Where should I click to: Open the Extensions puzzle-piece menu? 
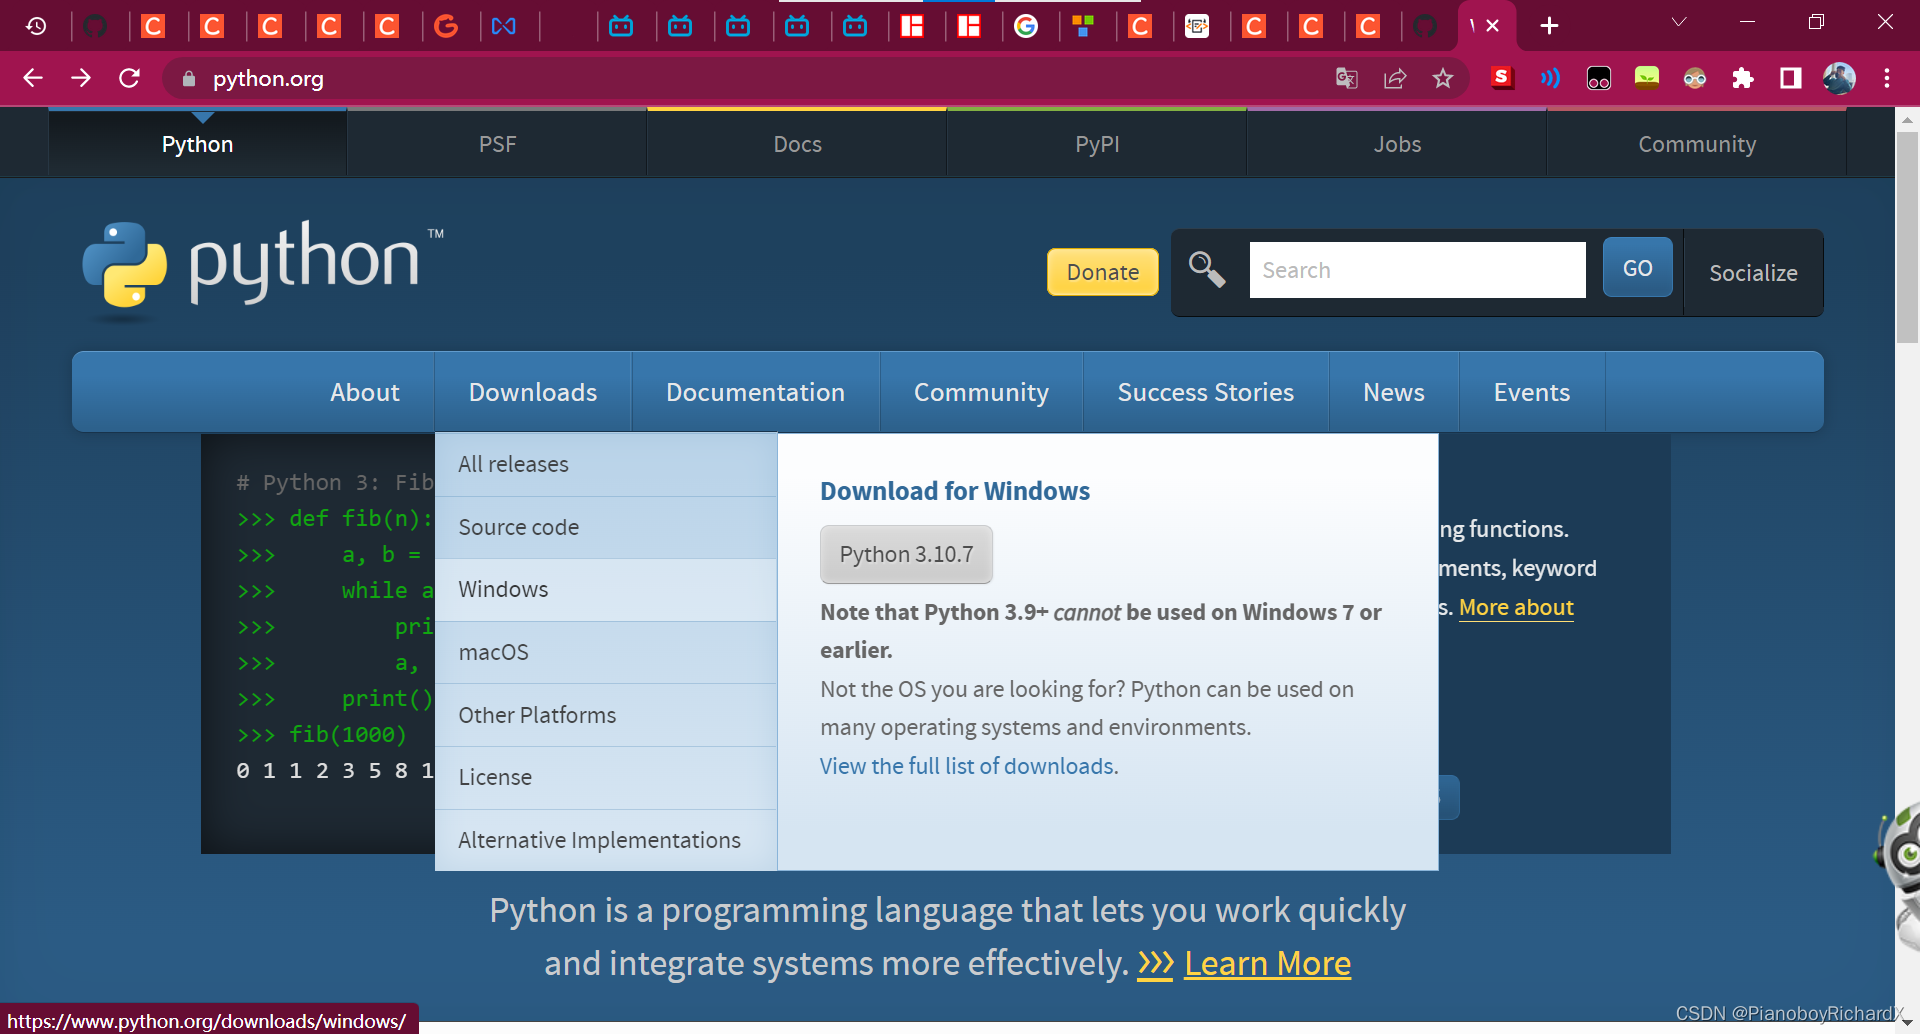click(1743, 78)
